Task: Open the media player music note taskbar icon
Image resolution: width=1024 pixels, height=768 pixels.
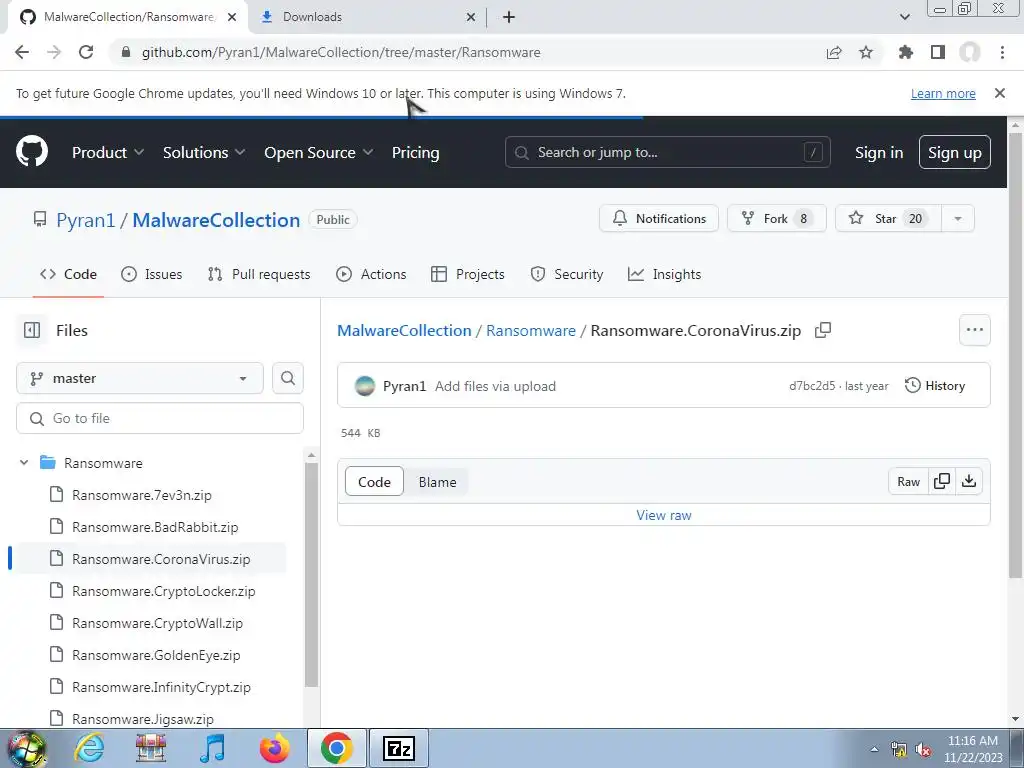Action: point(212,748)
